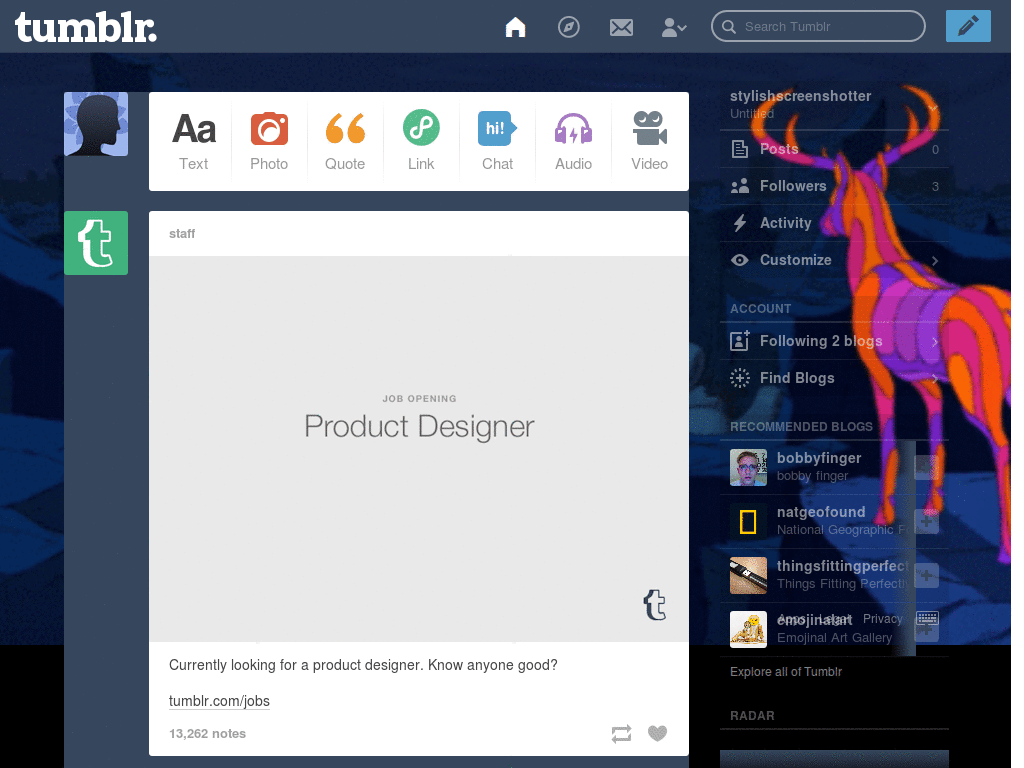Click the natgeofound yellow logo avatar
The width and height of the screenshot is (1024, 768).
click(748, 521)
